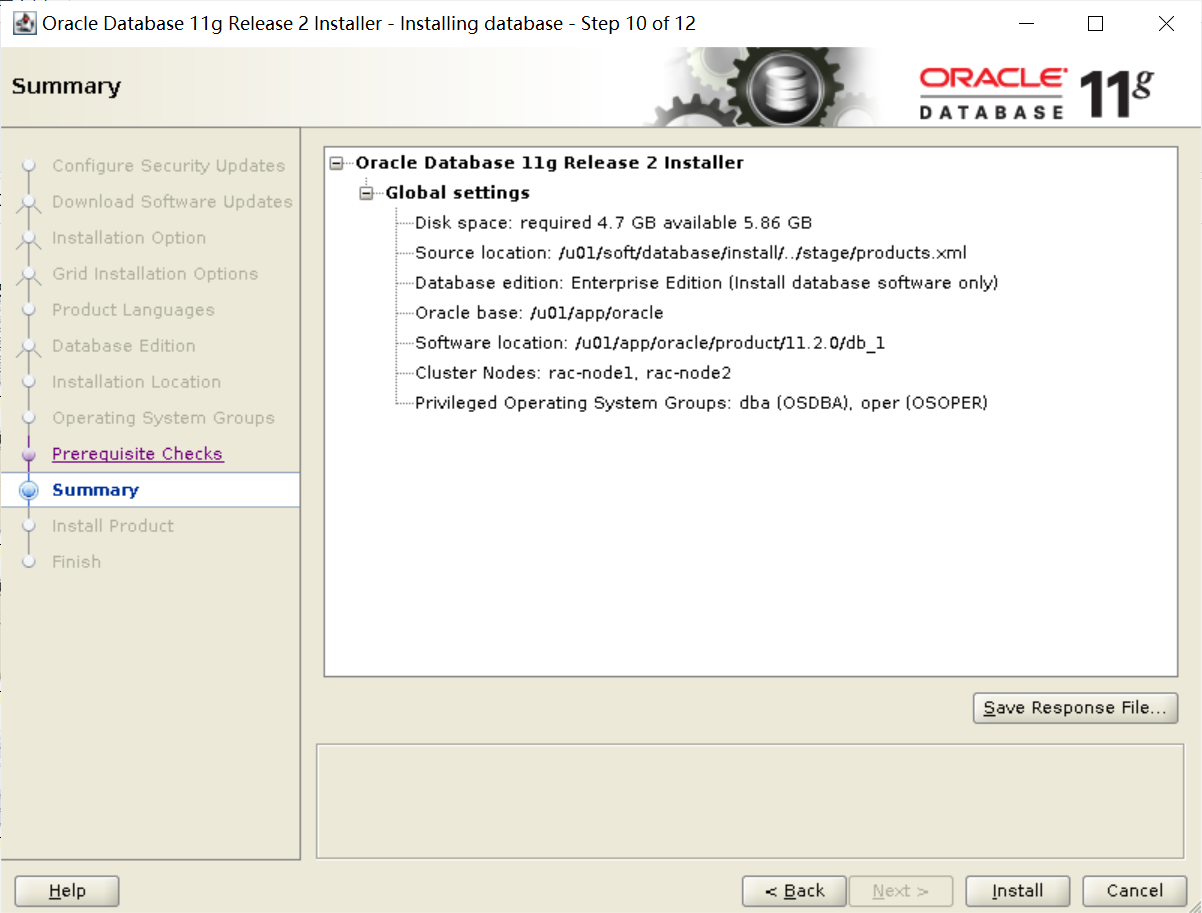Click the Install Product step bullet

coord(29,526)
